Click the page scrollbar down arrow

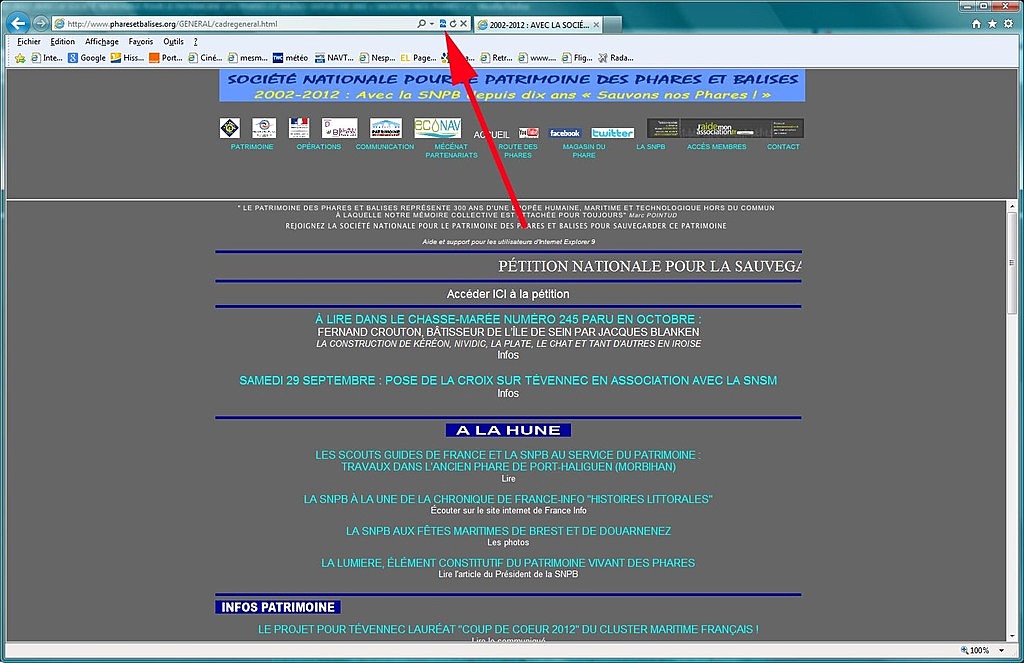click(1012, 636)
